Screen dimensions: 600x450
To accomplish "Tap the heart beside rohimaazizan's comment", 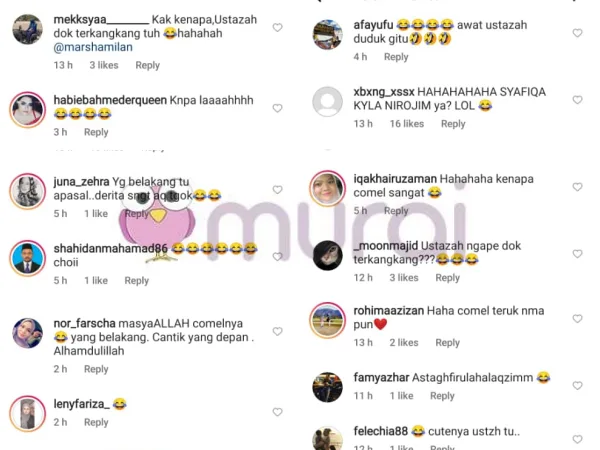I will (577, 319).
